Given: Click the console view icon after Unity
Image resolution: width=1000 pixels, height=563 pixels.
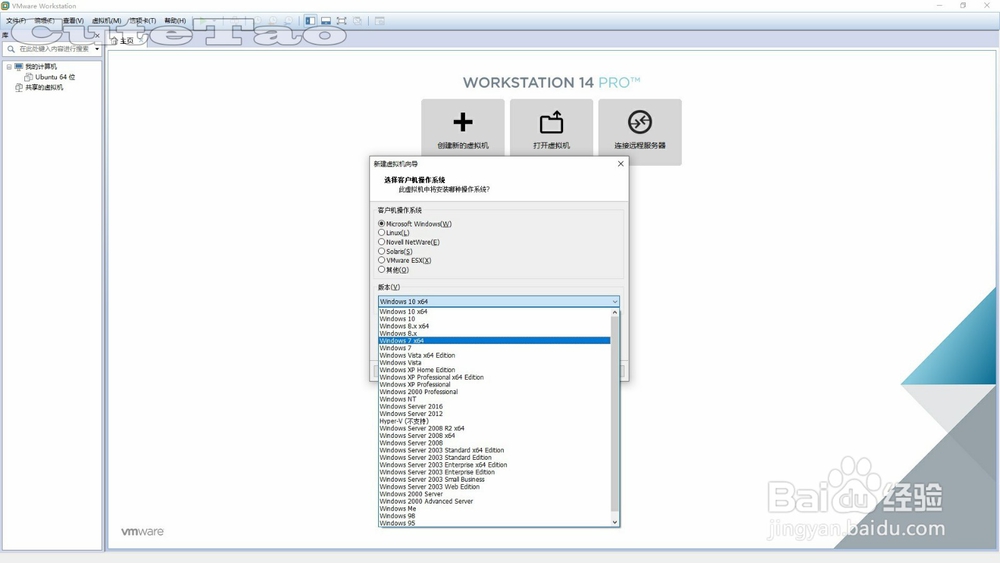Looking at the screenshot, I should point(379,21).
